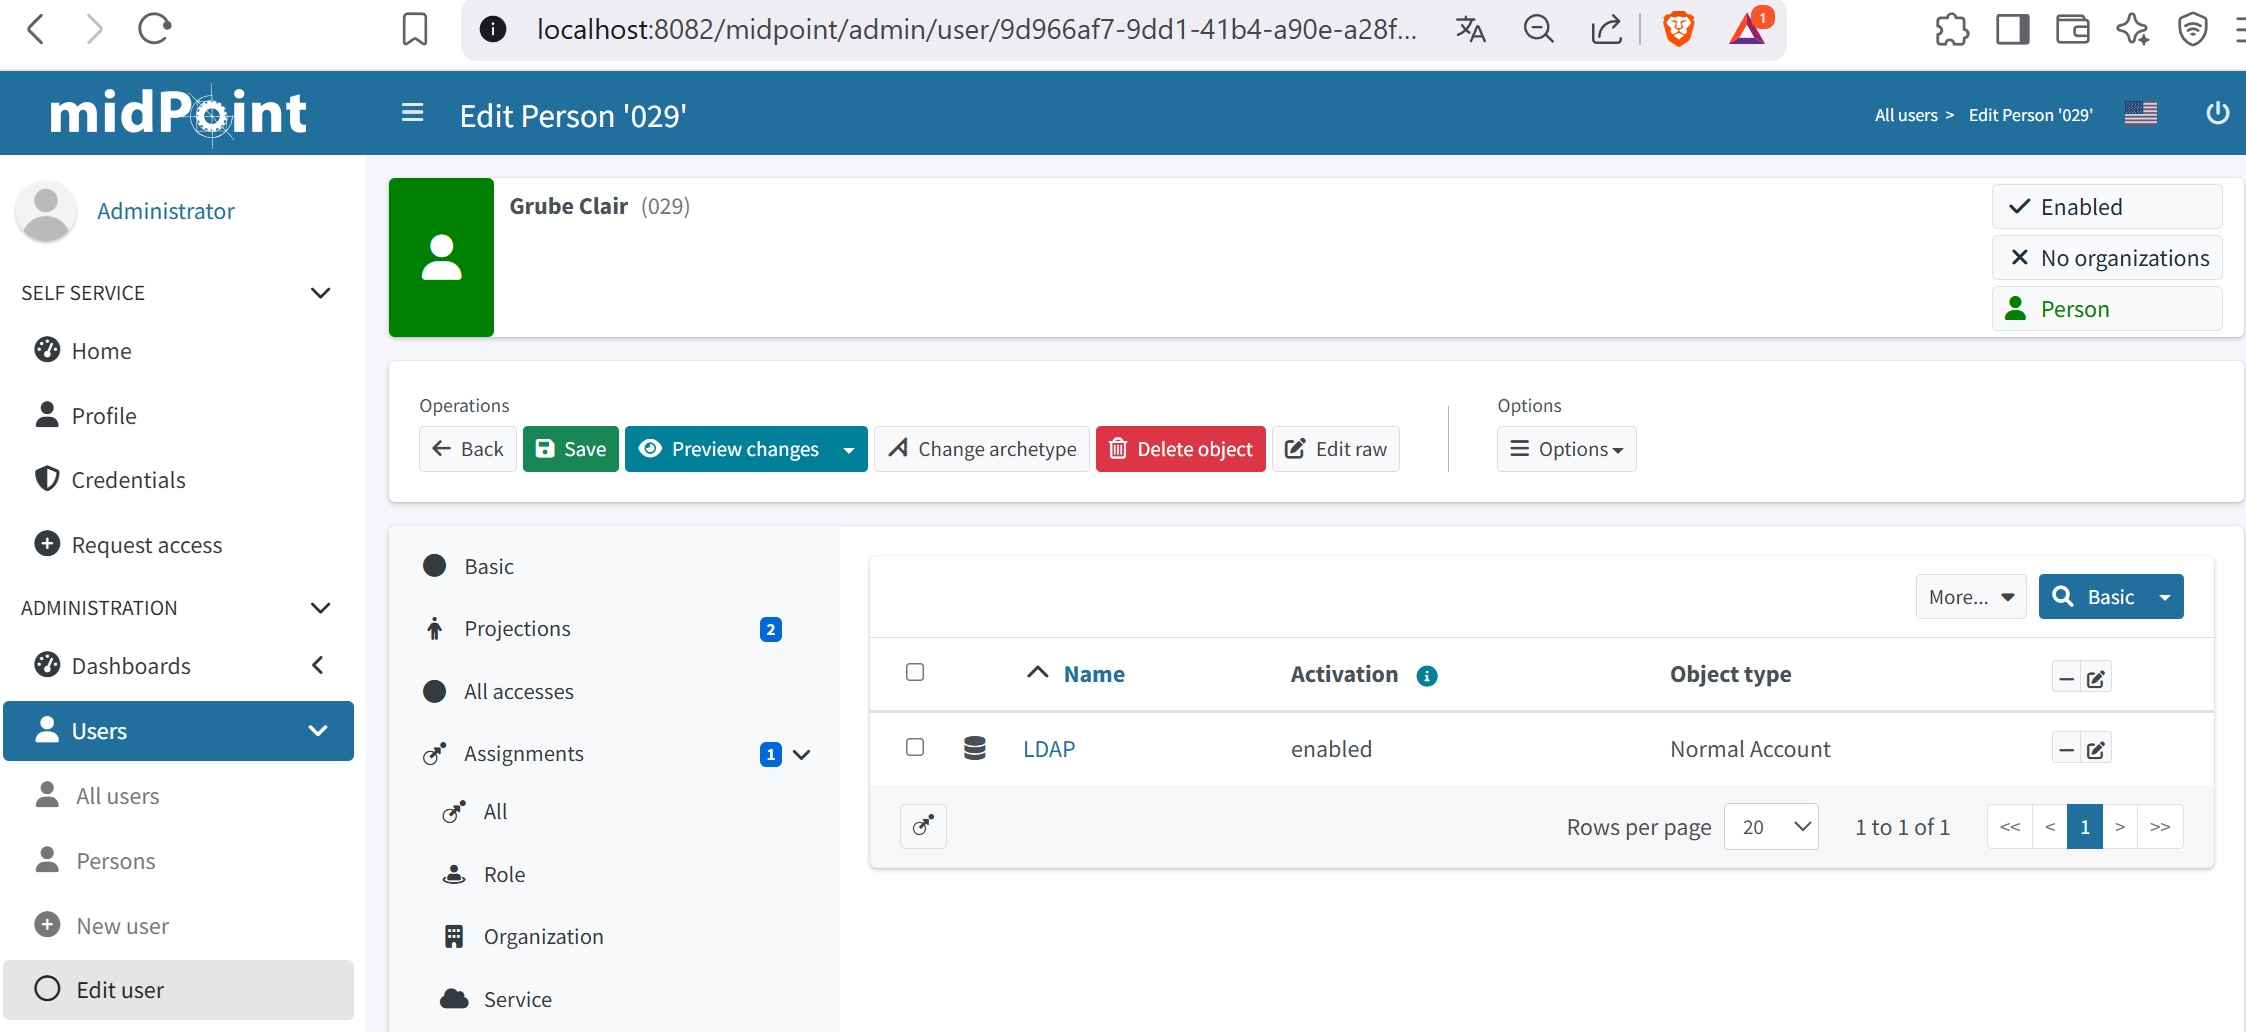2246x1032 pixels.
Task: Select Organization under Assignments
Action: (543, 937)
